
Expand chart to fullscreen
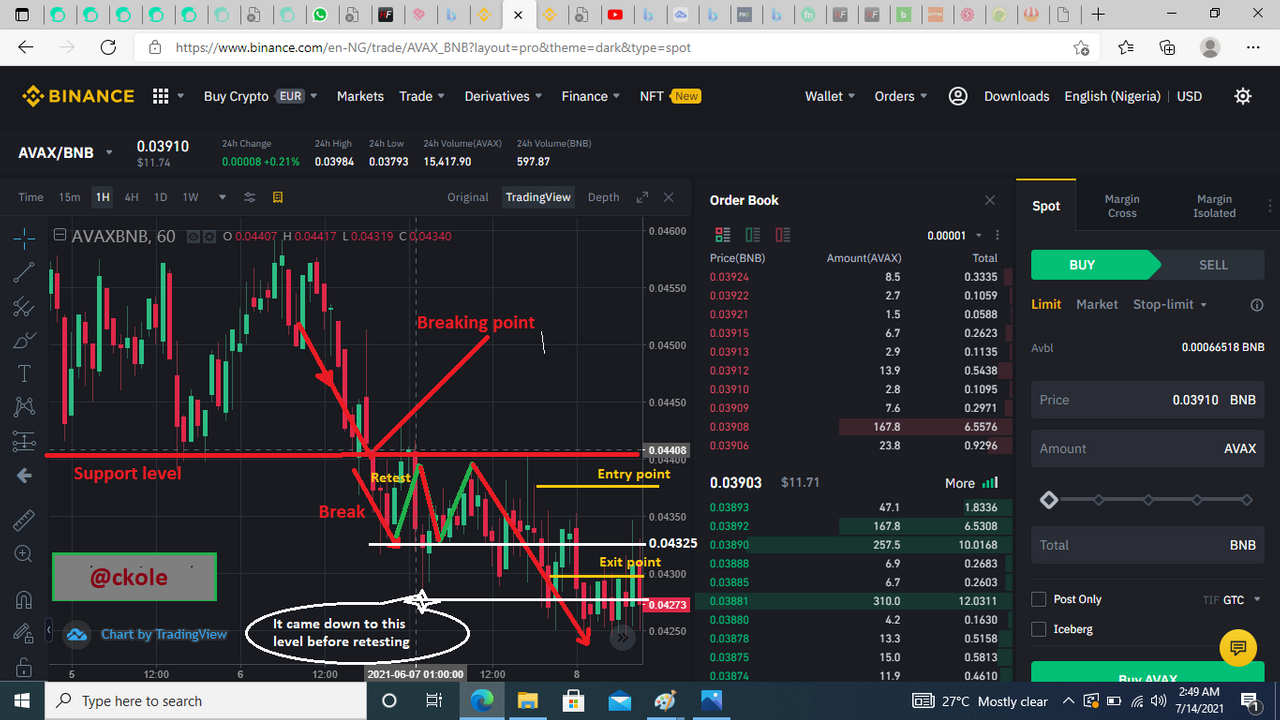click(x=642, y=197)
